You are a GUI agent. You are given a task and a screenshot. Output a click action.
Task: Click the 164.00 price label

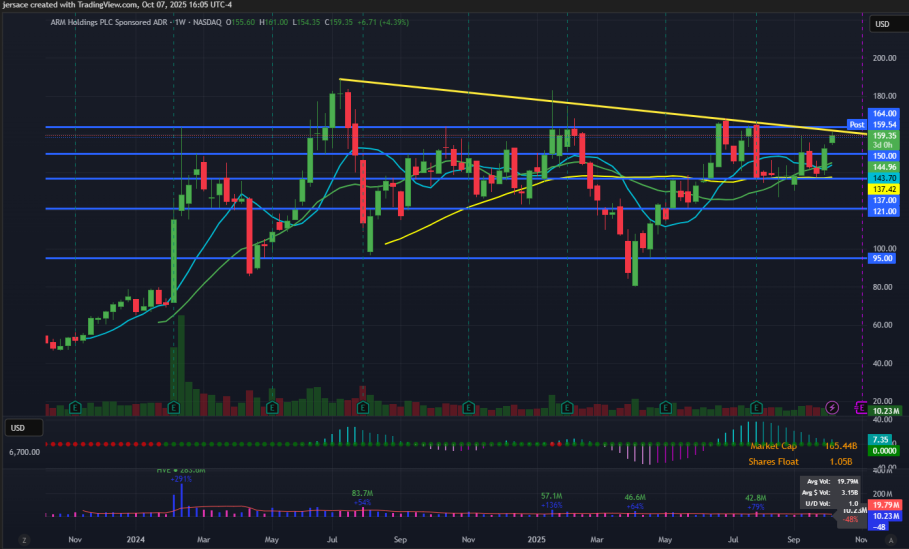(x=884, y=114)
